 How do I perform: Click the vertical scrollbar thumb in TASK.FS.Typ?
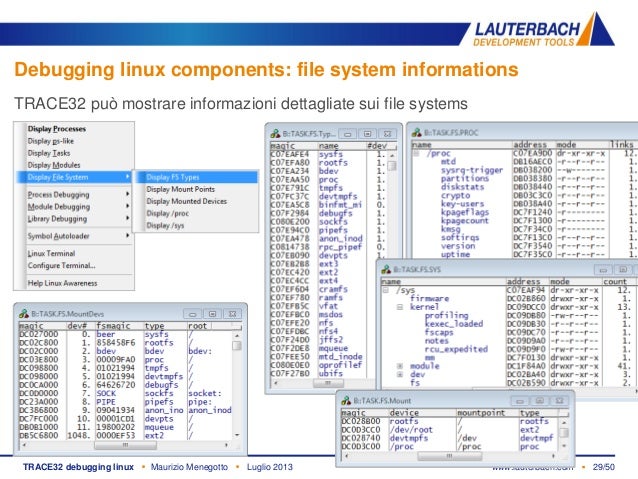pyautogui.click(x=392, y=166)
